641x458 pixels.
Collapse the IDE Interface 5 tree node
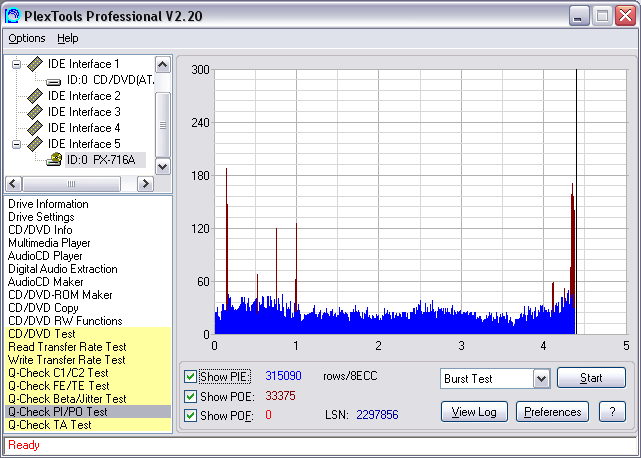(x=16, y=144)
